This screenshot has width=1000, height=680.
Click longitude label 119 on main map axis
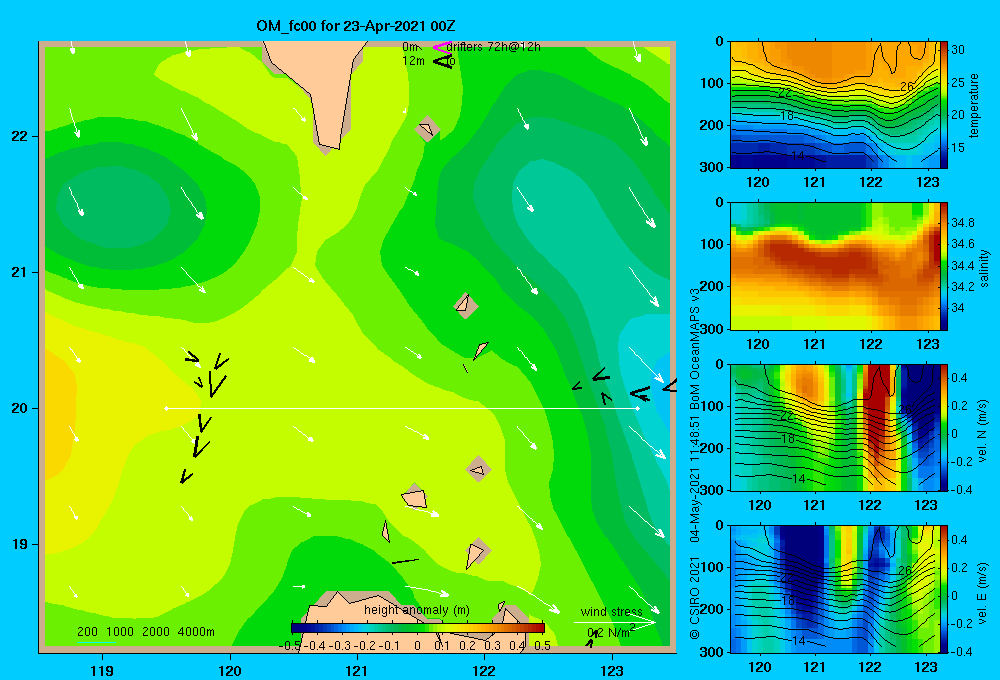coord(103,670)
